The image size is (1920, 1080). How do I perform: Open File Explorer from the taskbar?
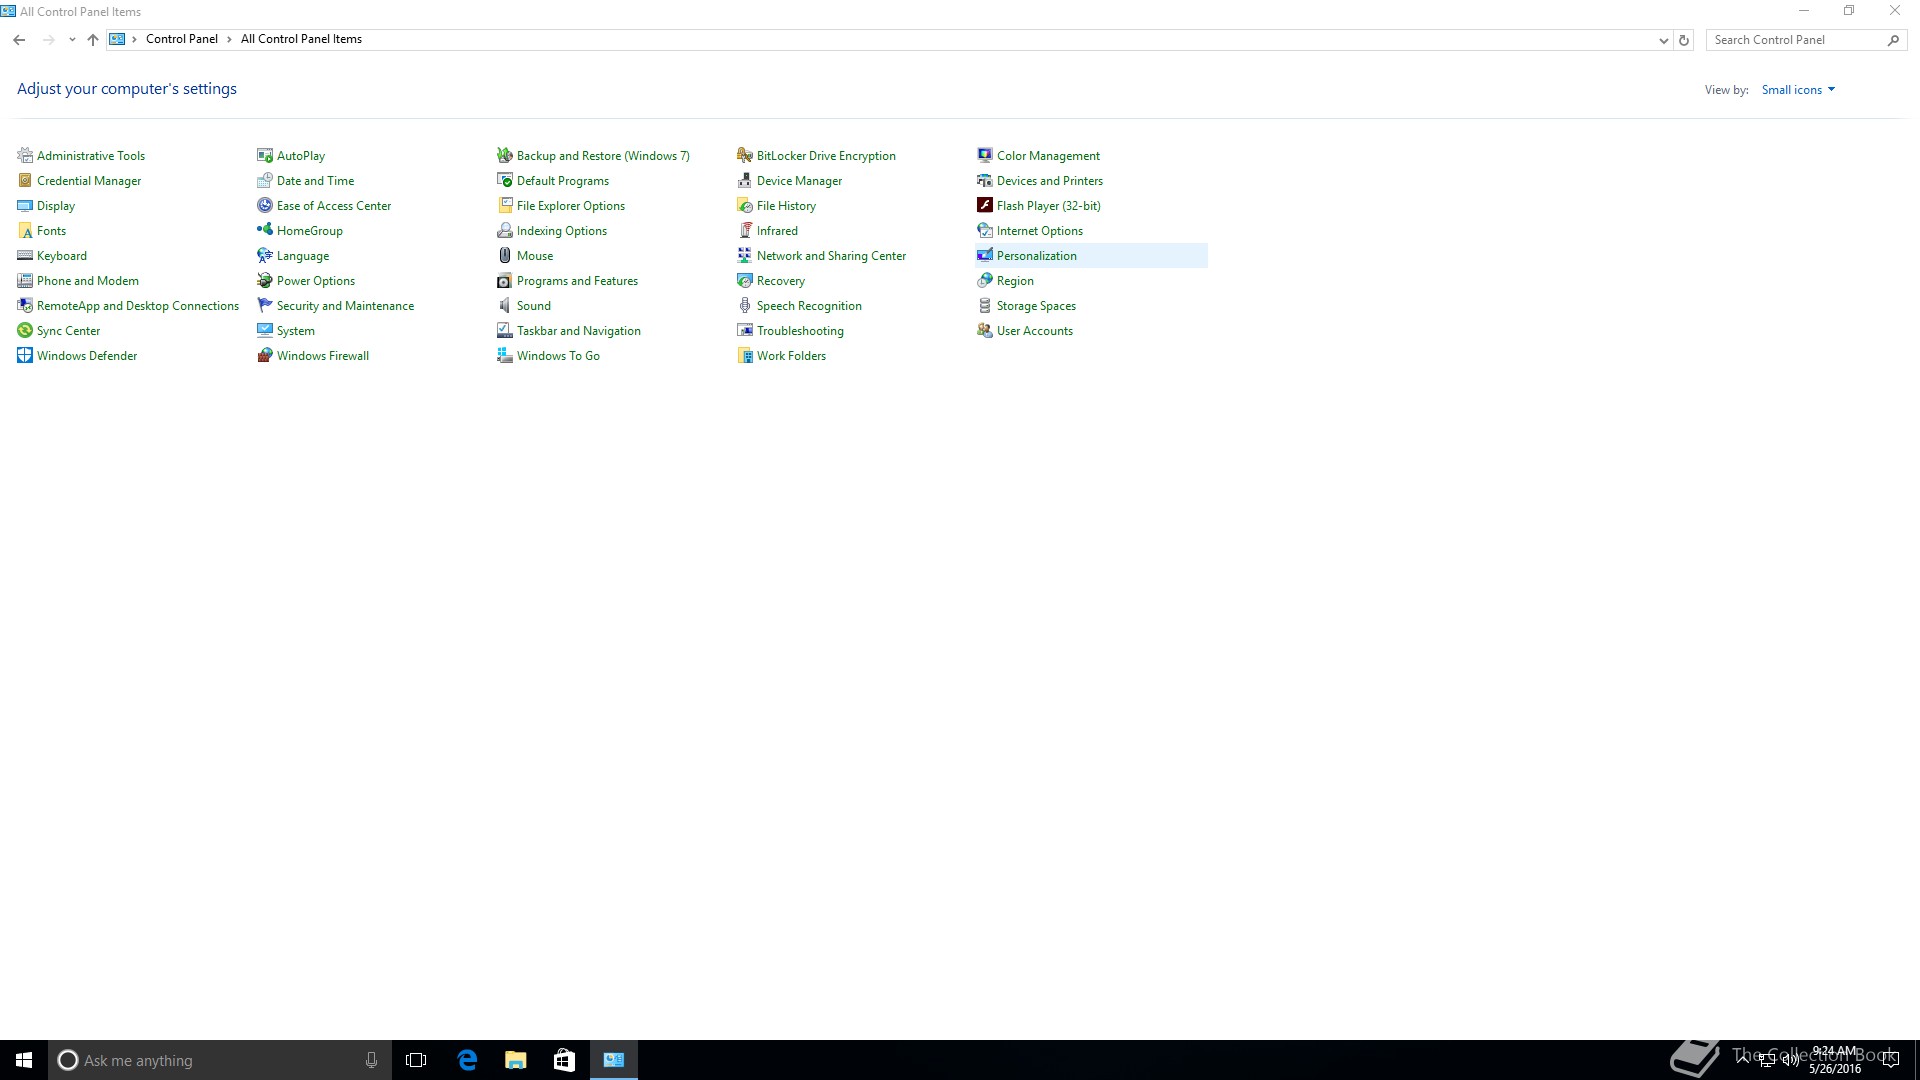pos(515,1060)
